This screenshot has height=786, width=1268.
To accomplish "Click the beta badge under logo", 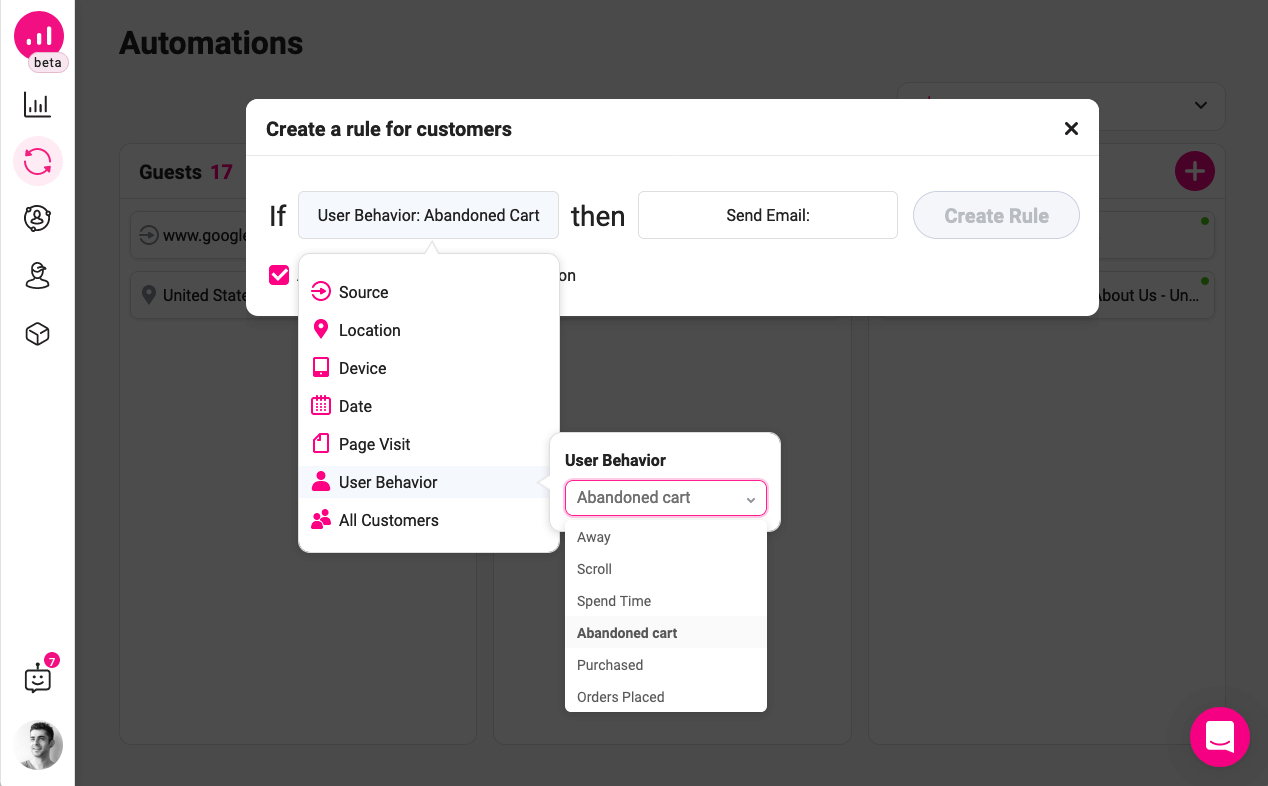I will [47, 62].
